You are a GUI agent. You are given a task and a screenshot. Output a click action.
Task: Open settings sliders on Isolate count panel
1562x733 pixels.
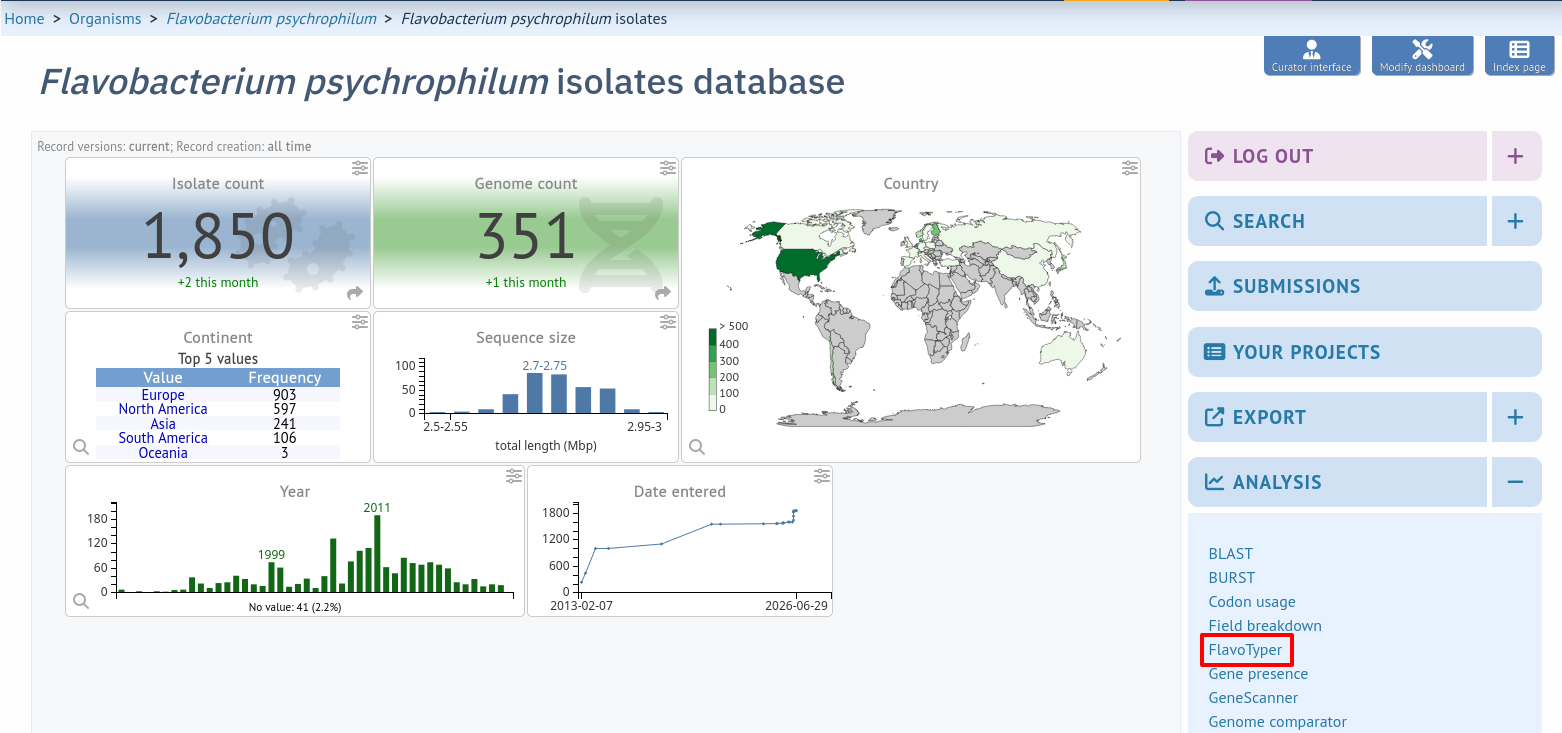coord(360,168)
